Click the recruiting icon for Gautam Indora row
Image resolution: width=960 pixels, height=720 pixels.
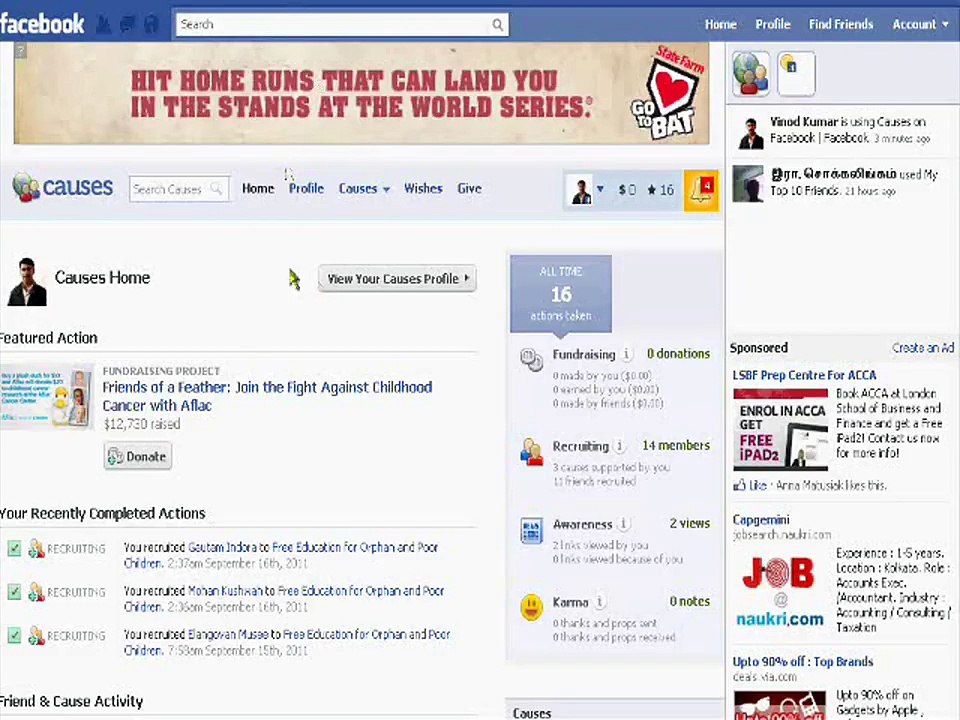tap(36, 549)
